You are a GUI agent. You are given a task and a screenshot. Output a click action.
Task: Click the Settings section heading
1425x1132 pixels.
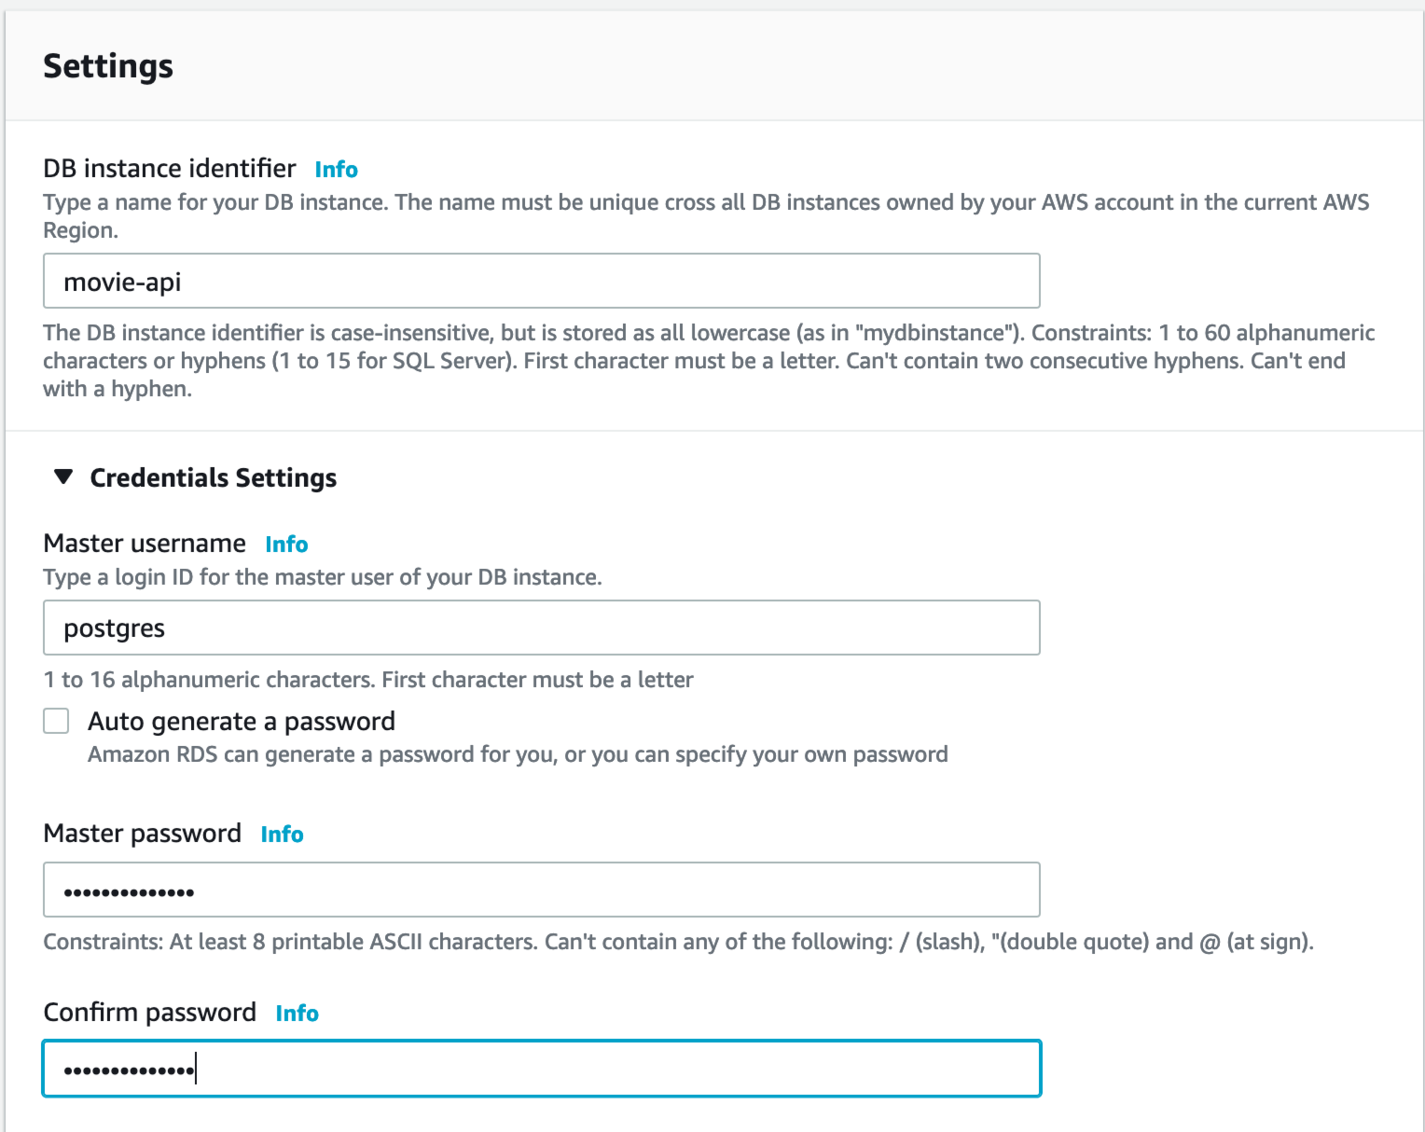coord(108,66)
